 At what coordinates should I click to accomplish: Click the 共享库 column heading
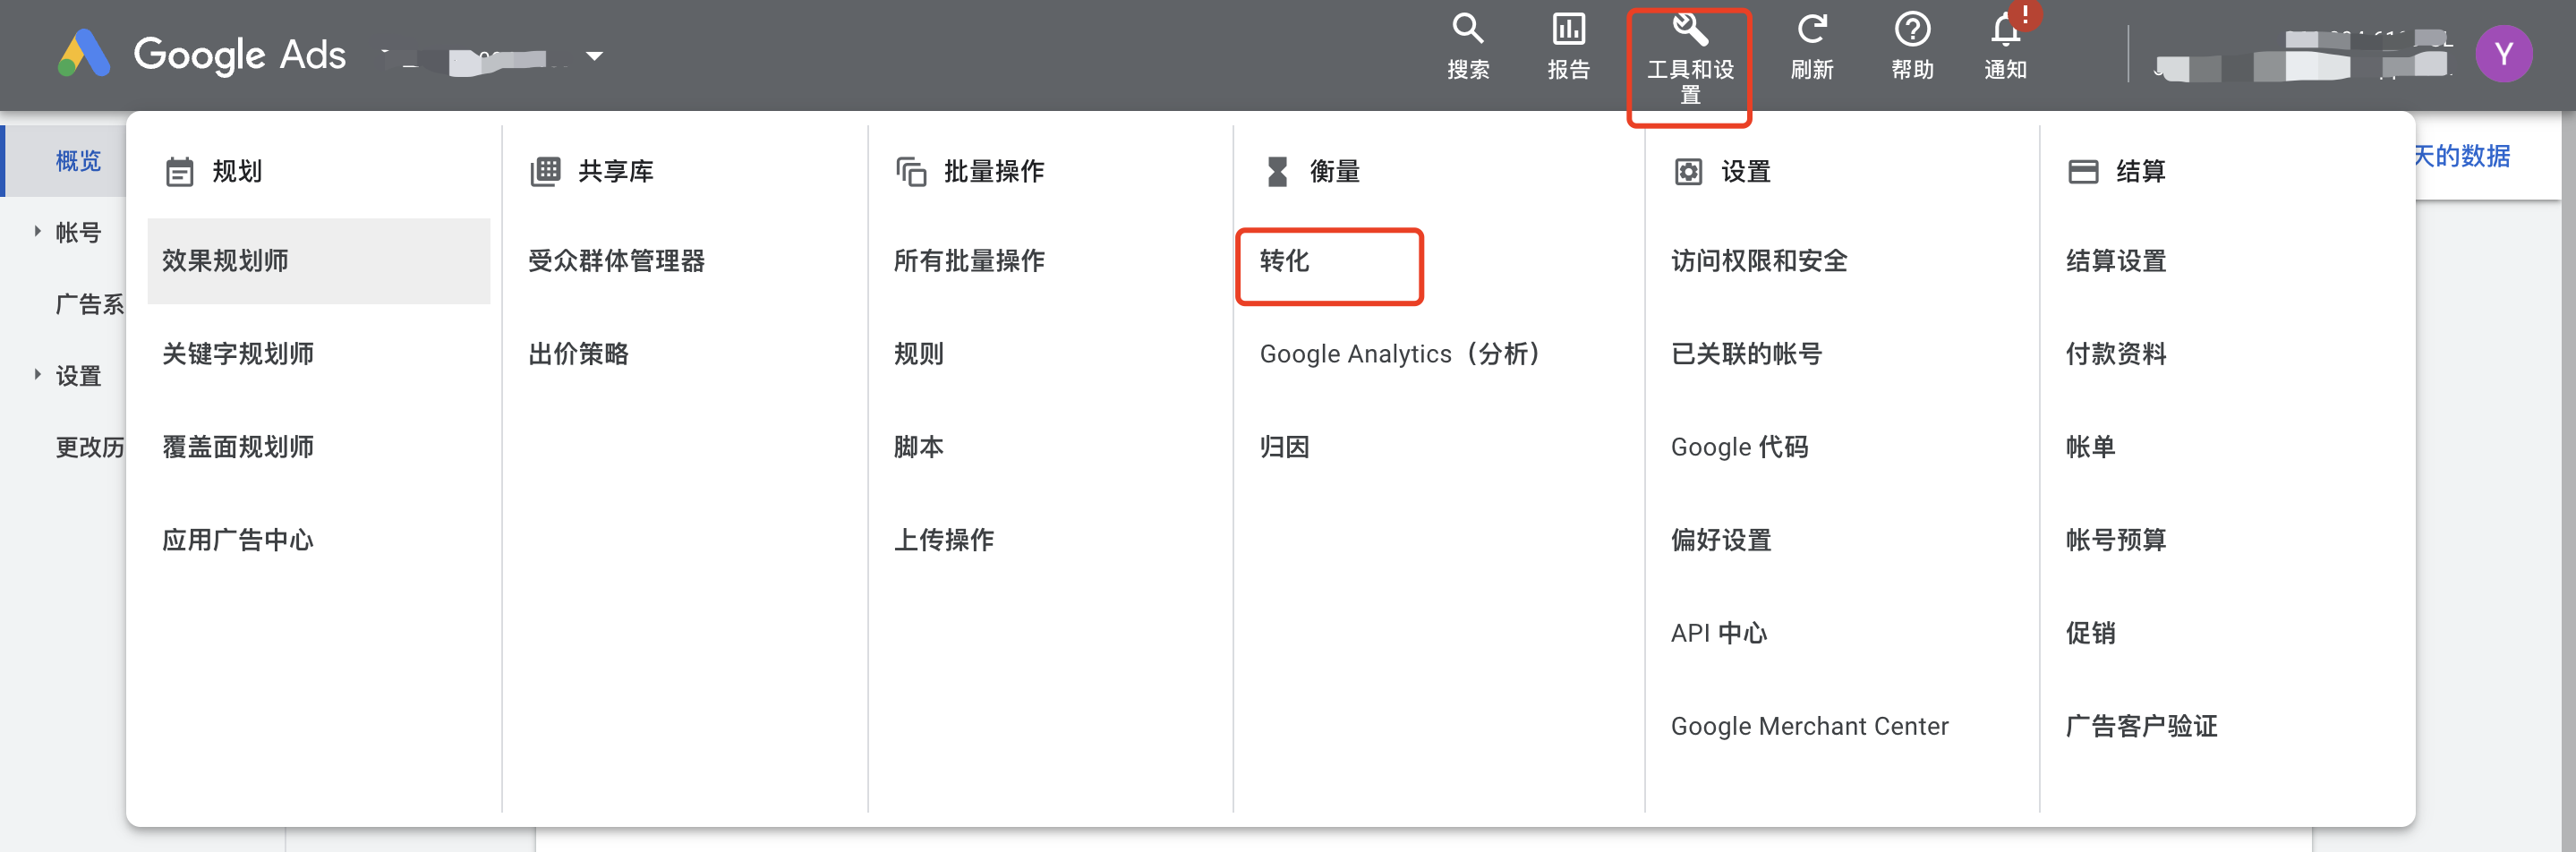click(x=616, y=172)
